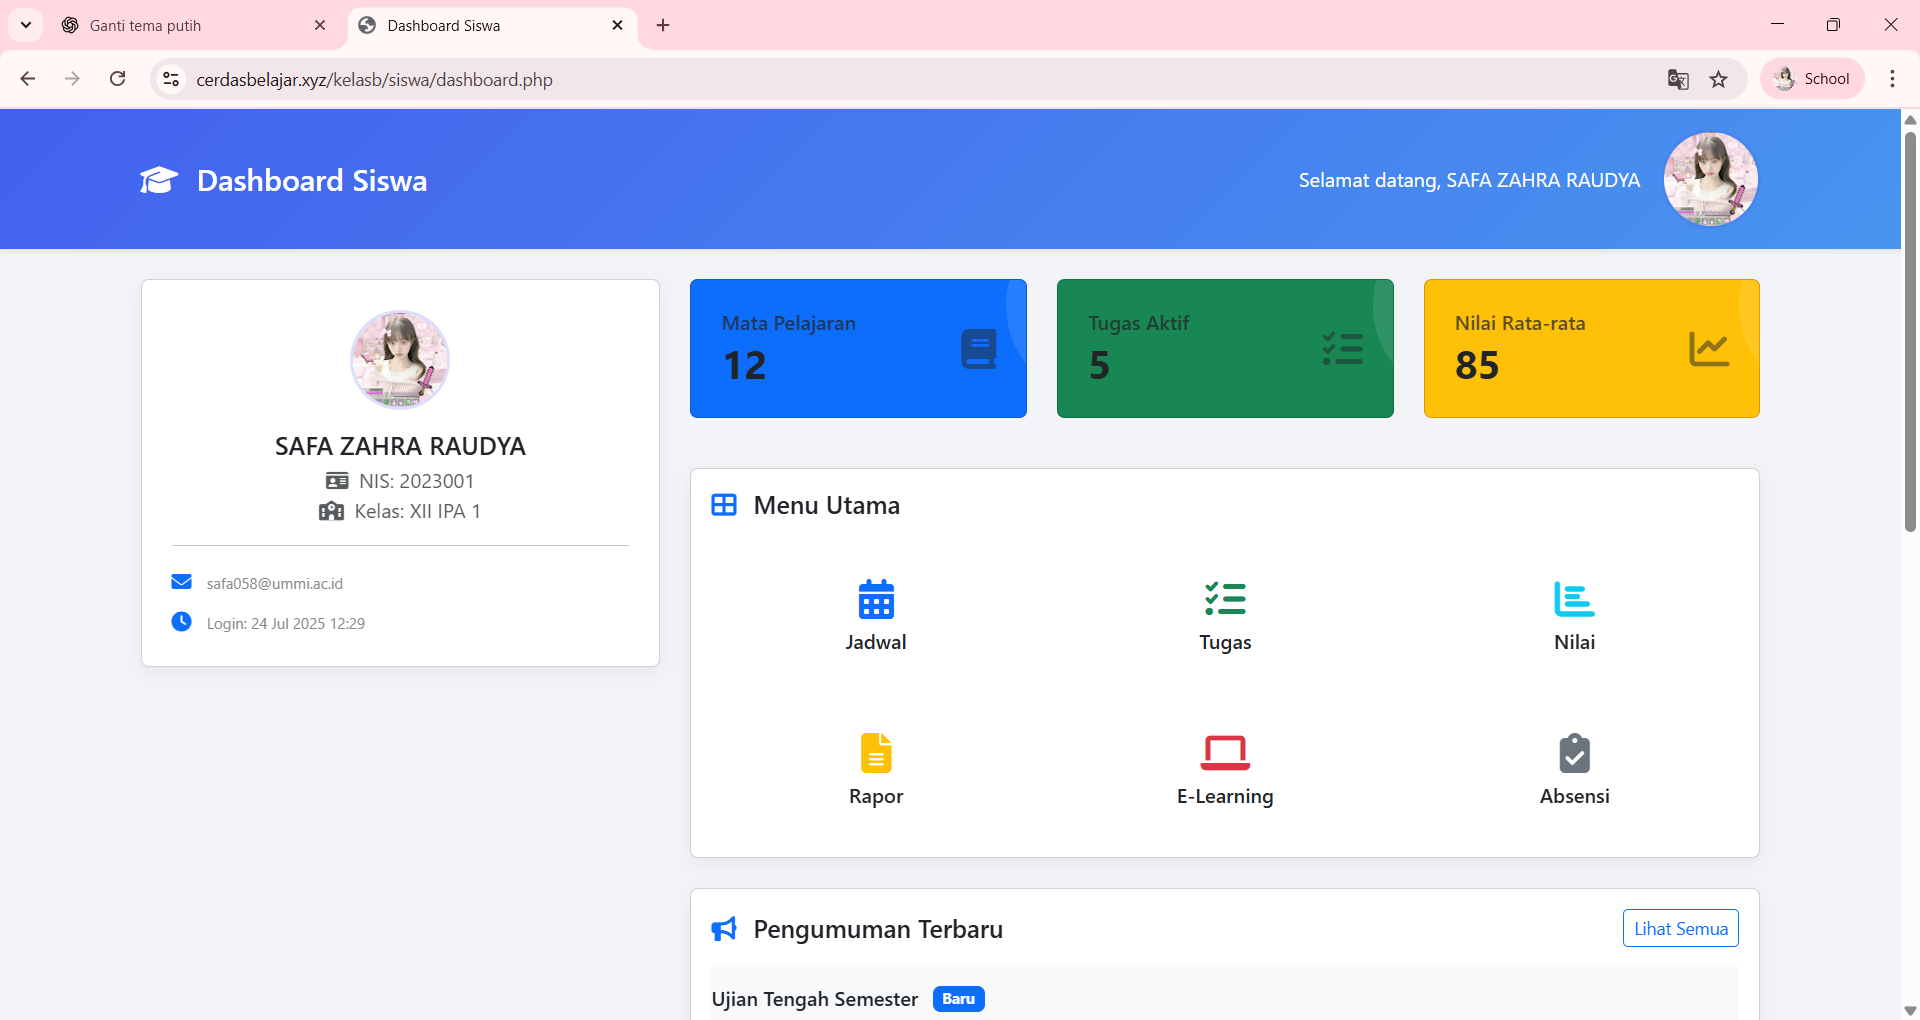Click the Mata Pelajaran blue card

pos(857,348)
